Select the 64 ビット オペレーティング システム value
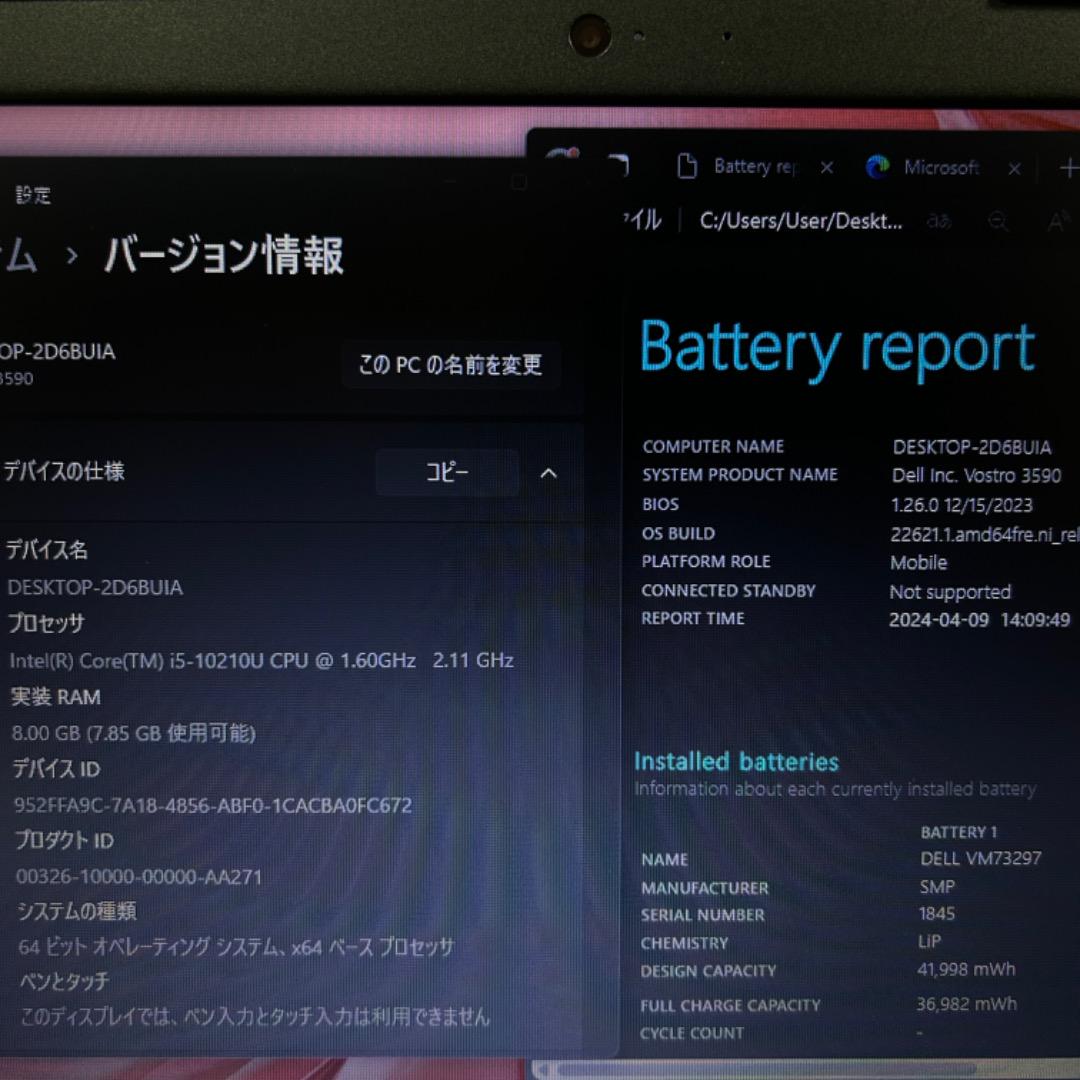1080x1080 pixels. (x=236, y=947)
